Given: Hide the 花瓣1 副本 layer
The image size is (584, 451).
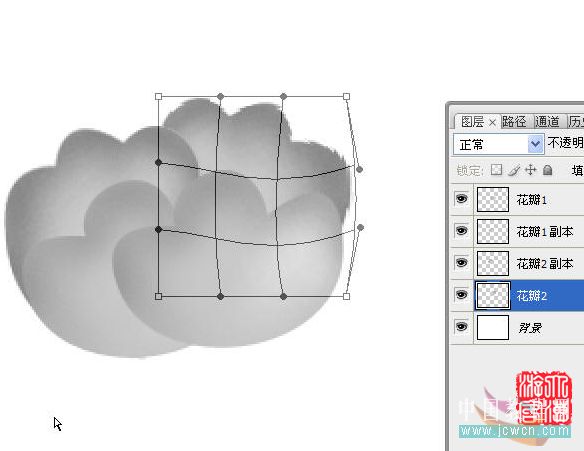Looking at the screenshot, I should (x=461, y=231).
